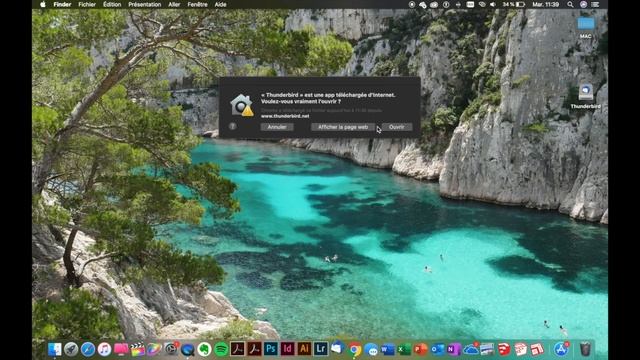Open OneNote from the Dock

tap(454, 349)
